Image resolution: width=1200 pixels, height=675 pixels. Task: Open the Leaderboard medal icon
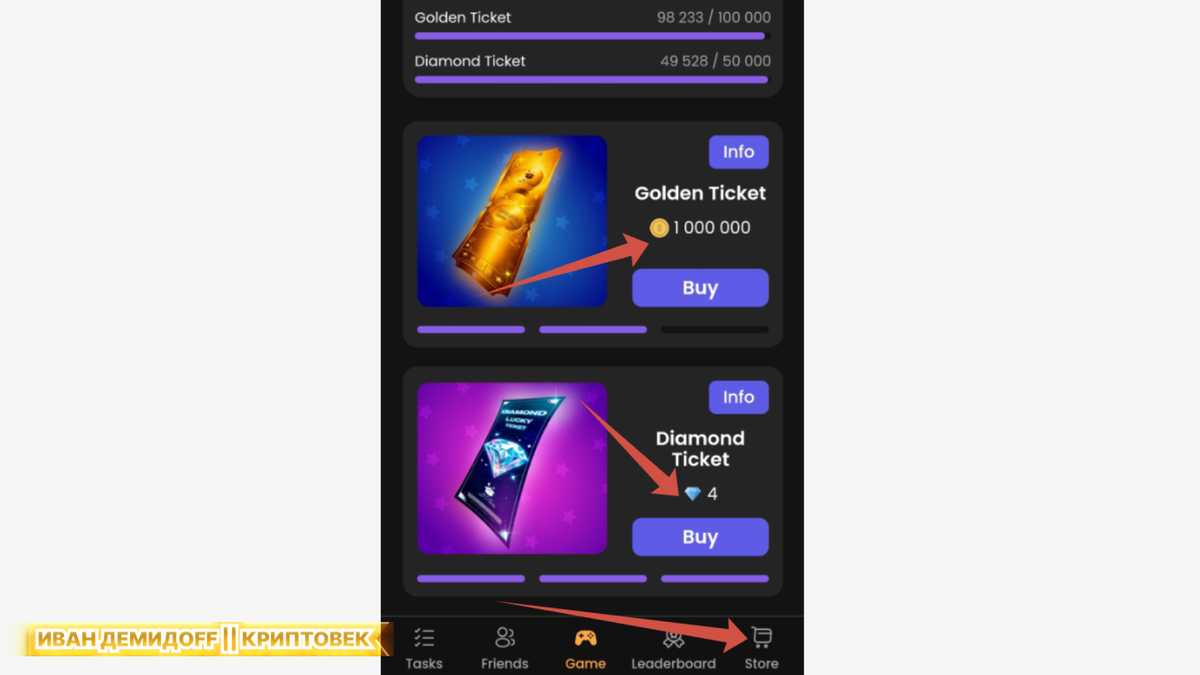[x=673, y=638]
